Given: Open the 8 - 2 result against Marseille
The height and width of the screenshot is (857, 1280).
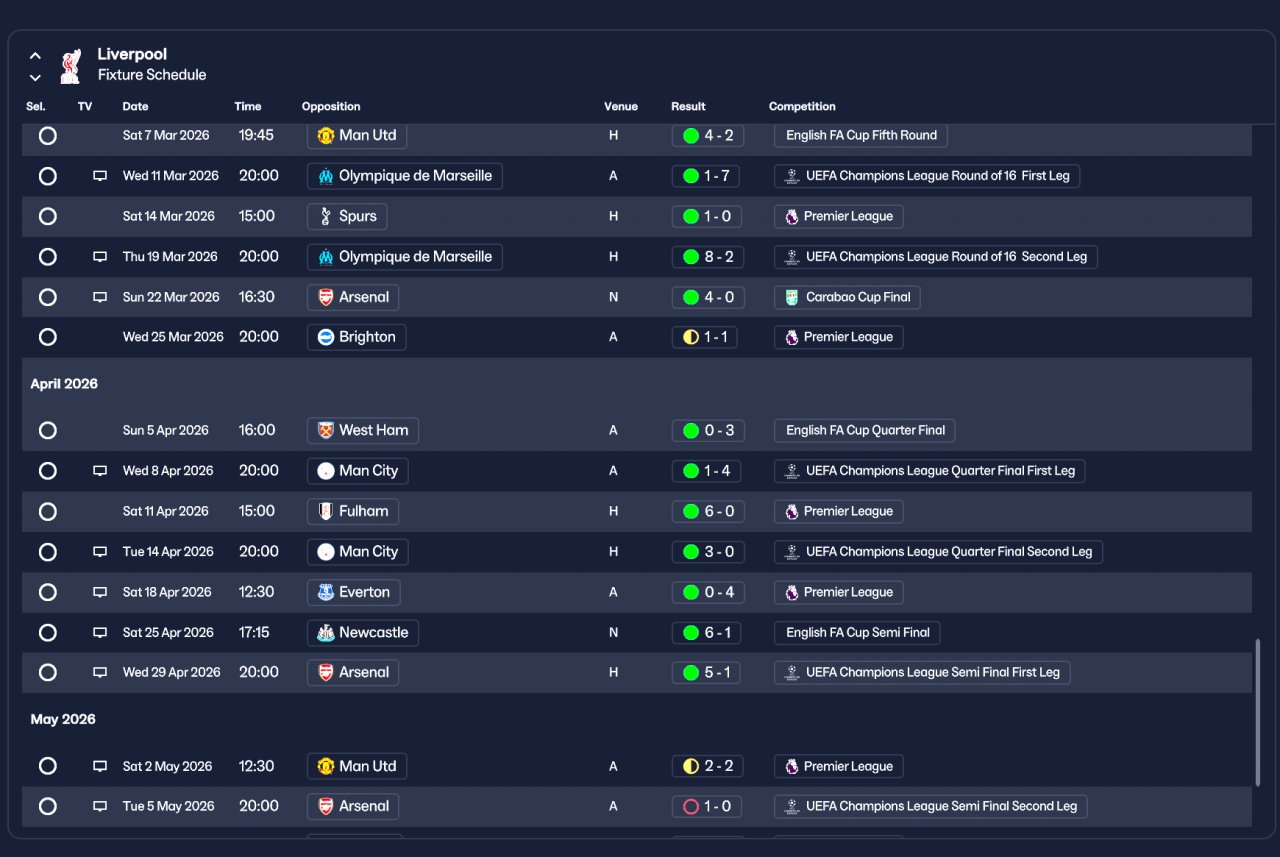Looking at the screenshot, I should point(707,257).
